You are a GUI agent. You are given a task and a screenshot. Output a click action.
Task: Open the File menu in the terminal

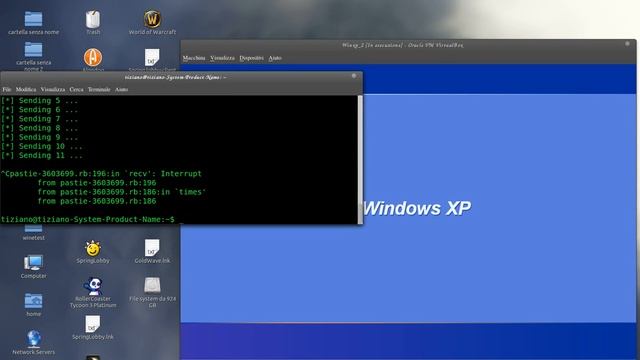(7, 89)
